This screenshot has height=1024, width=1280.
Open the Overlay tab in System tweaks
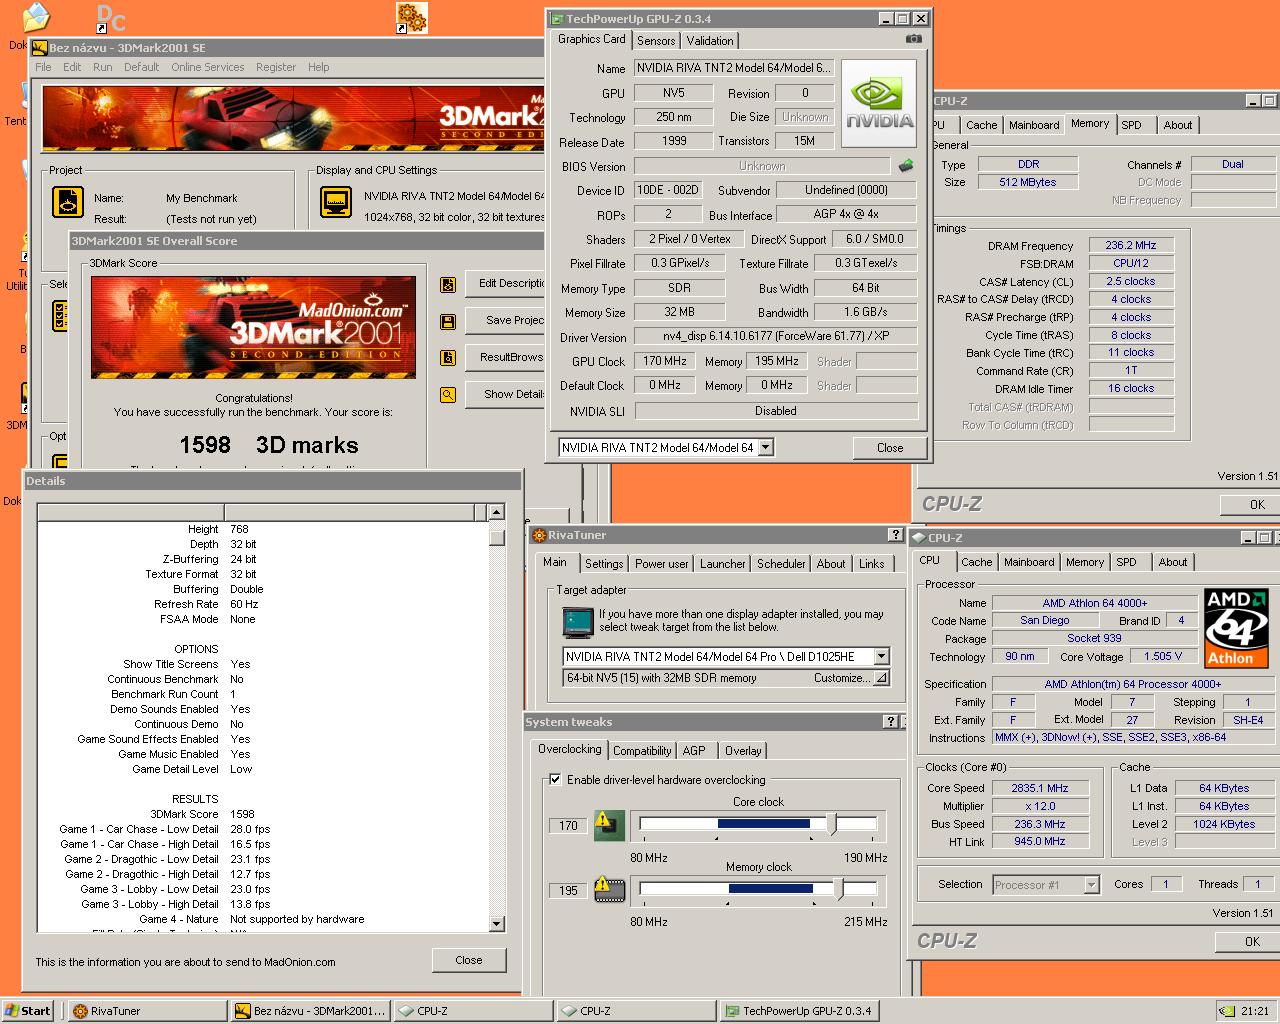pos(743,751)
